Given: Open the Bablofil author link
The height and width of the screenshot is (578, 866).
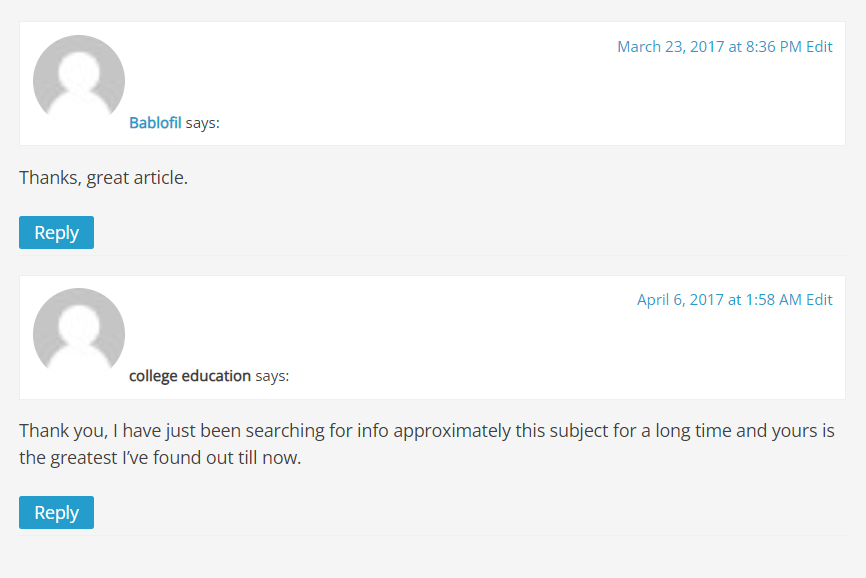Looking at the screenshot, I should 155,123.
